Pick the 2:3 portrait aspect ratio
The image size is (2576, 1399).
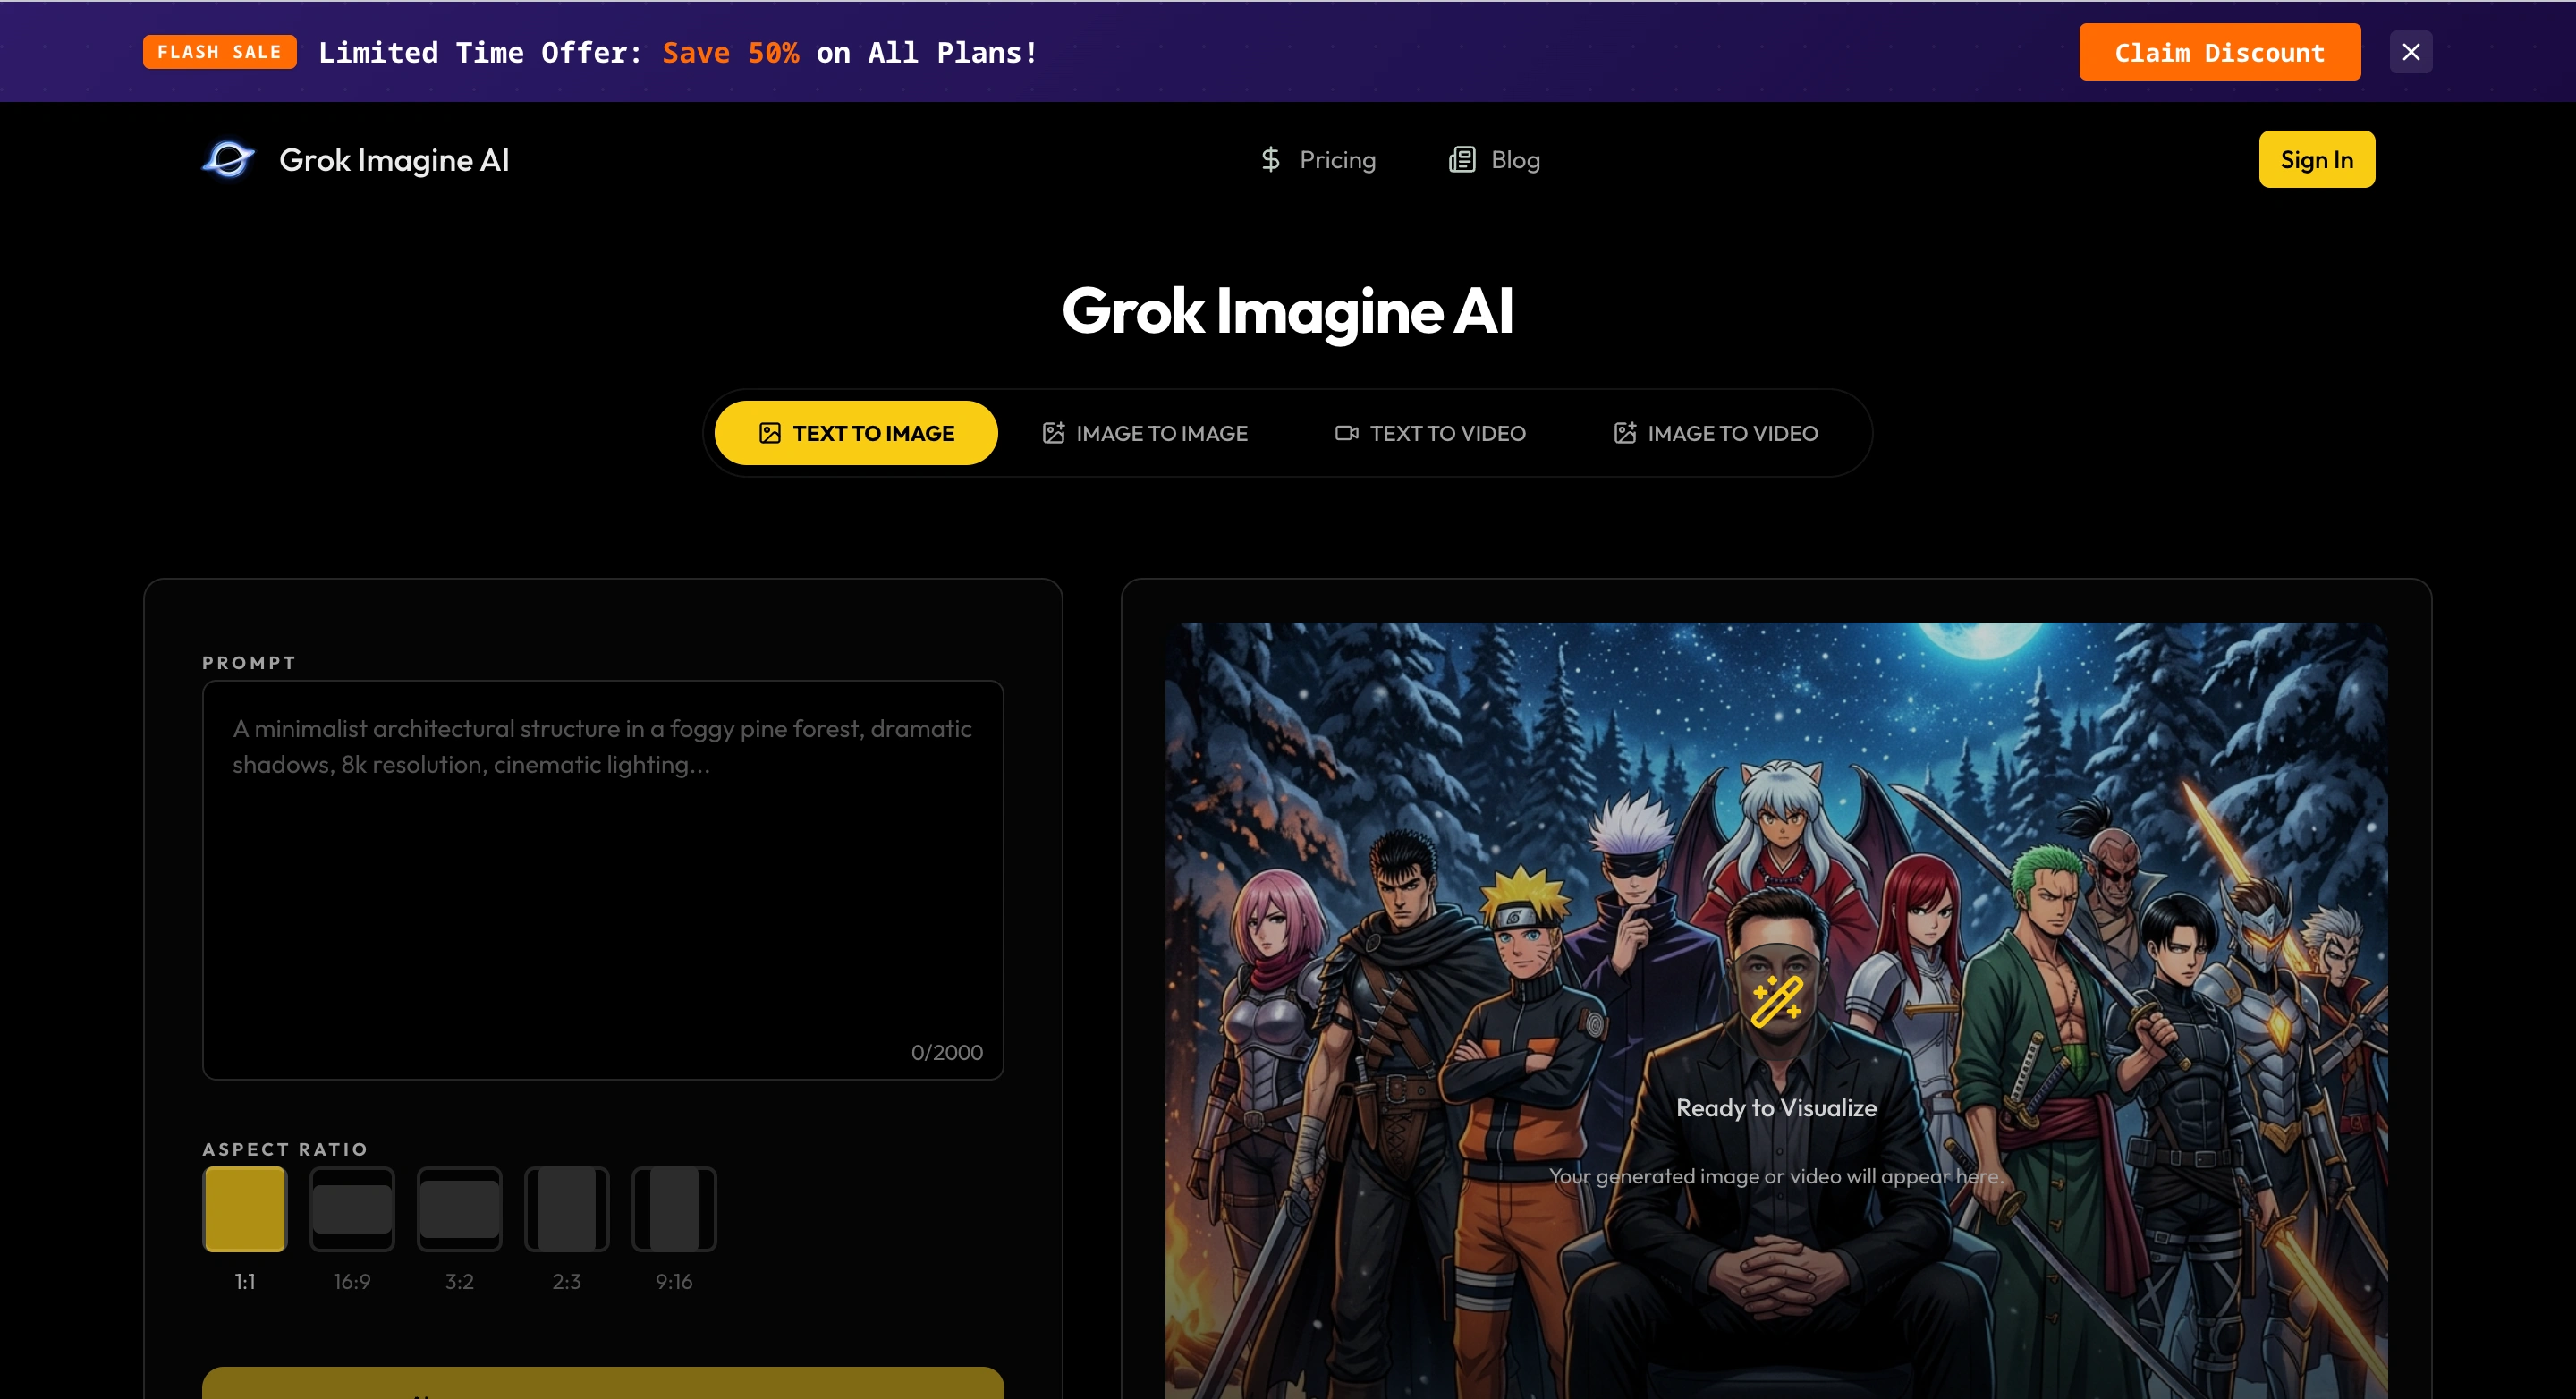(x=567, y=1208)
